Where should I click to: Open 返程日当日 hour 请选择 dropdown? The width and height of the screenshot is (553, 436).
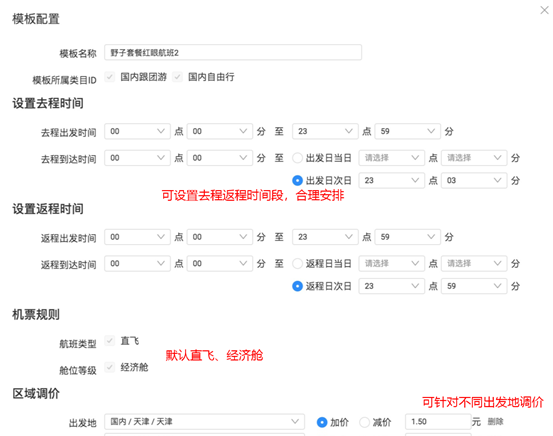pos(391,263)
